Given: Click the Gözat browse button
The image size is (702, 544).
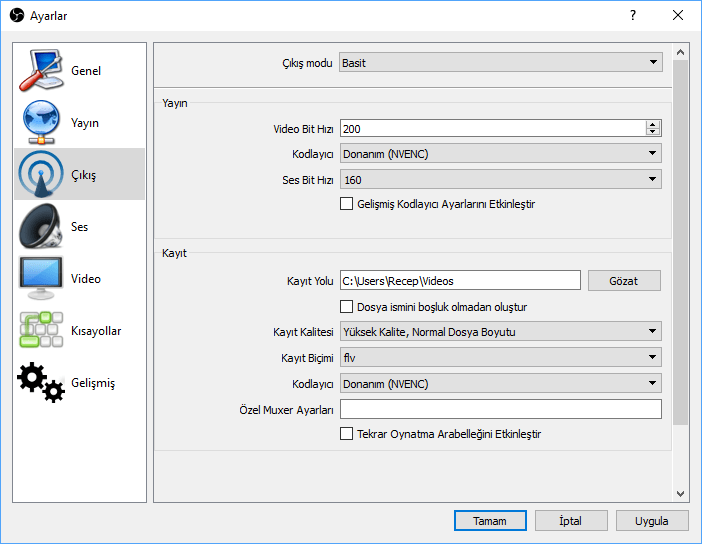Looking at the screenshot, I should click(x=624, y=281).
